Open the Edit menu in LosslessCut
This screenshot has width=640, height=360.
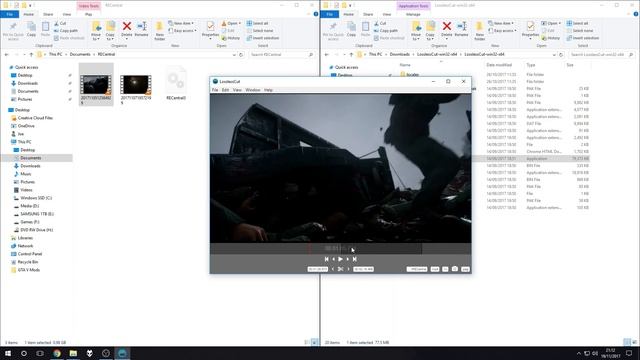(x=225, y=90)
